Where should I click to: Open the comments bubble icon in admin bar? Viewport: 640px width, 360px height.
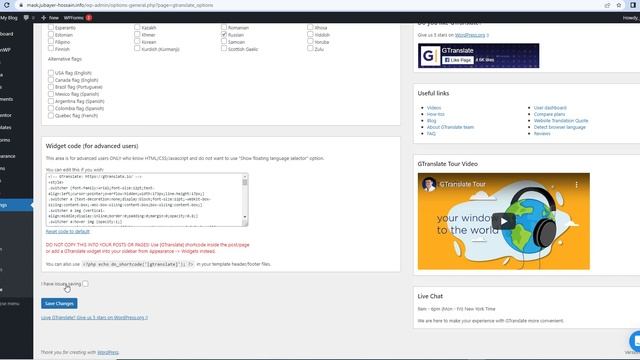(x=27, y=18)
